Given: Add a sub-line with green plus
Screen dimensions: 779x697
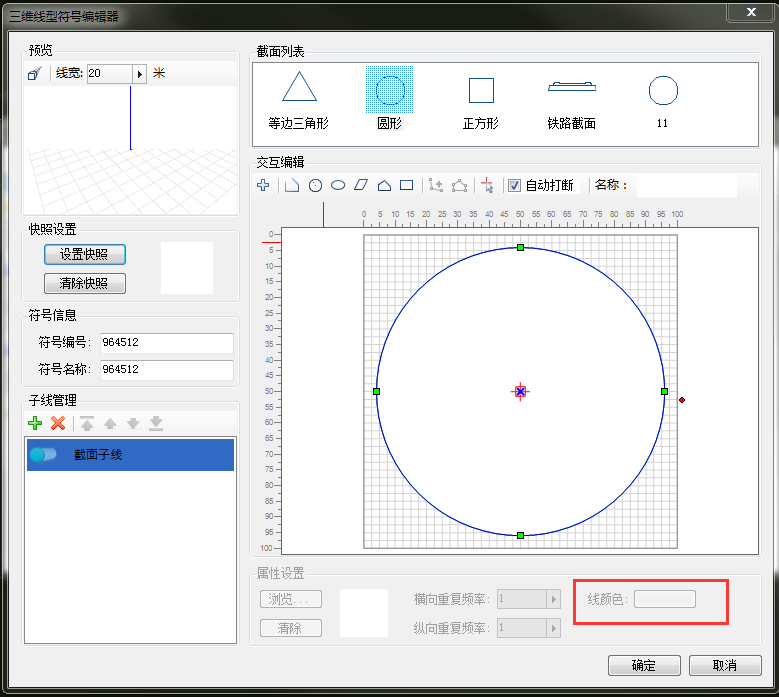Looking at the screenshot, I should coord(35,423).
